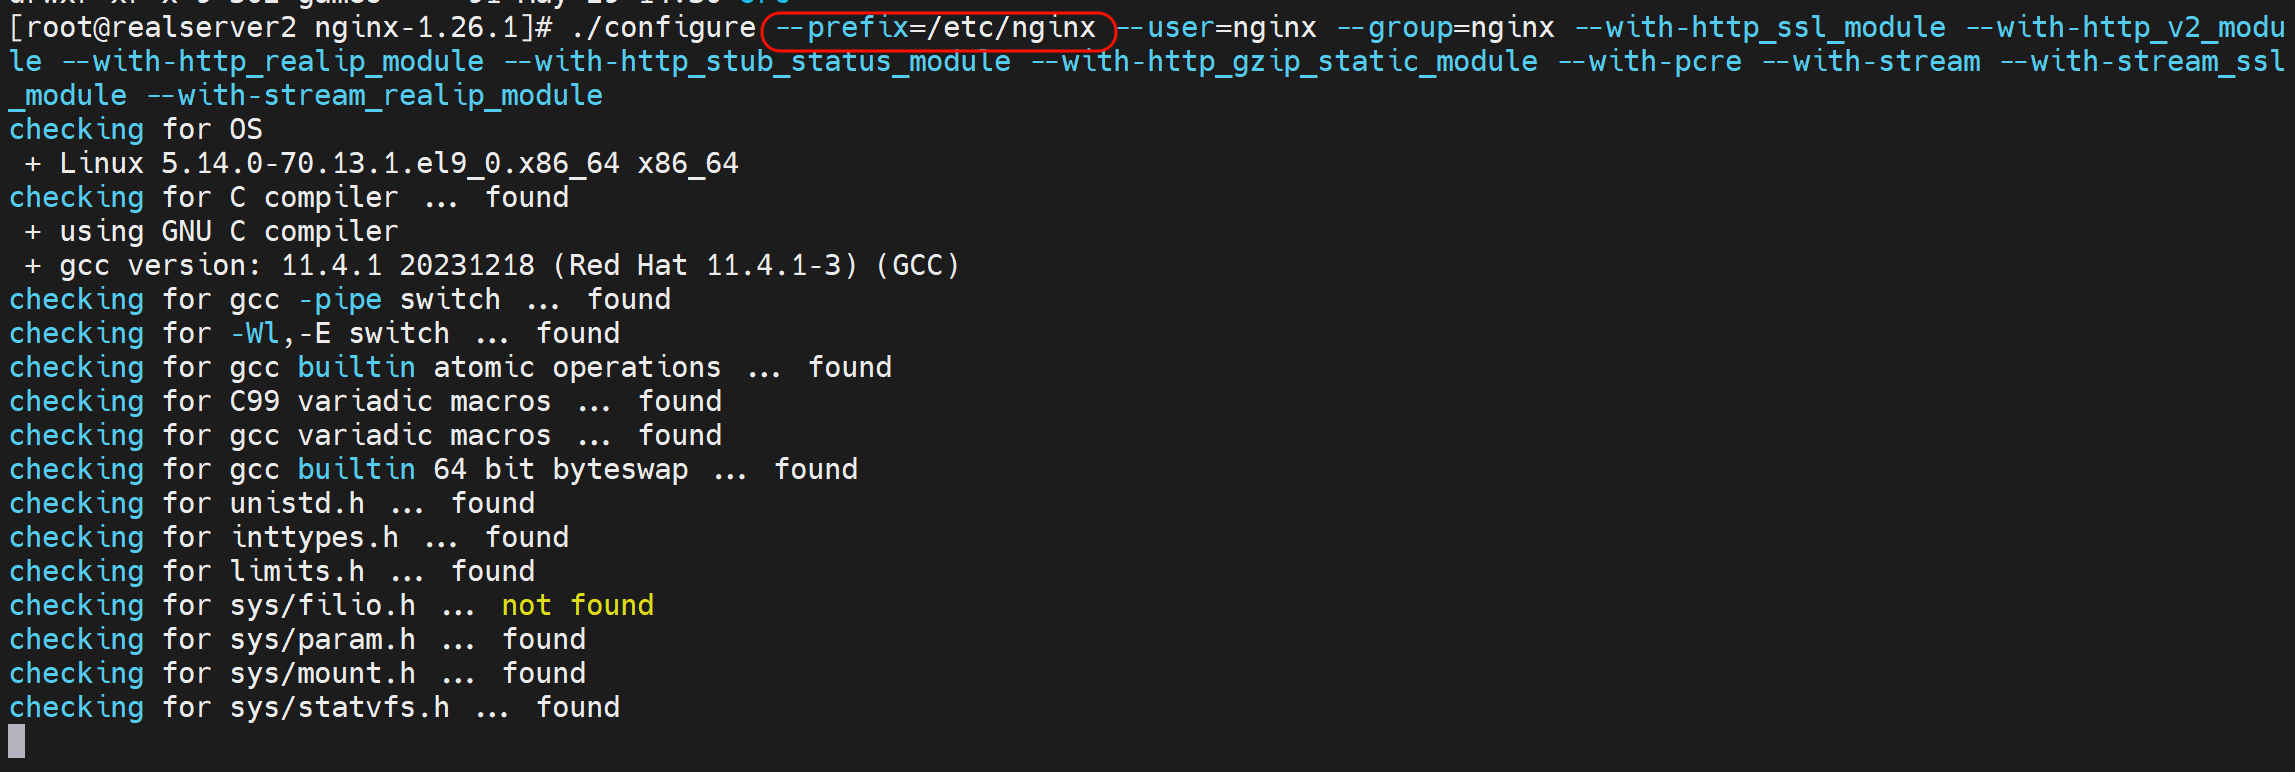Click the --with-http_realip_module flag
The width and height of the screenshot is (2295, 772).
click(272, 62)
